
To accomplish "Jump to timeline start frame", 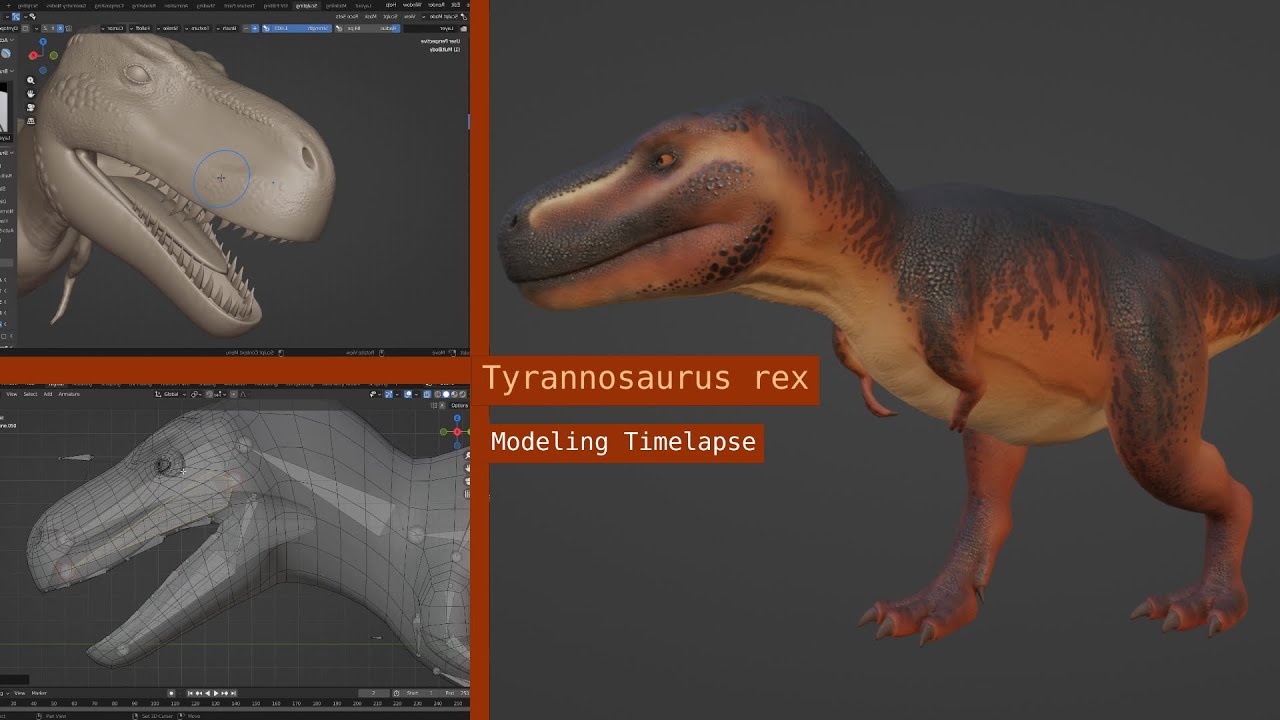I will (190, 693).
